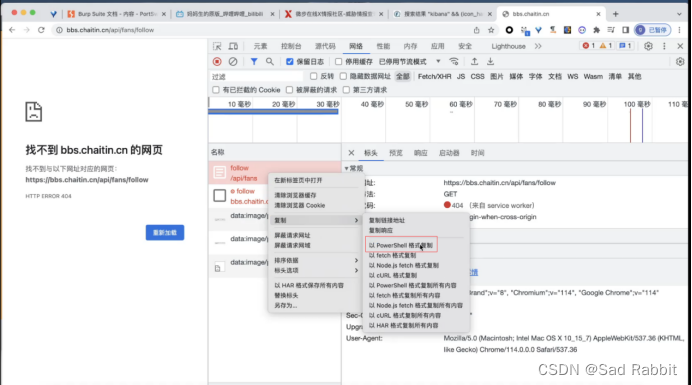Viewport: 692px width, 385px height.
Task: Reload the page with the refresh icon
Action: (41, 30)
